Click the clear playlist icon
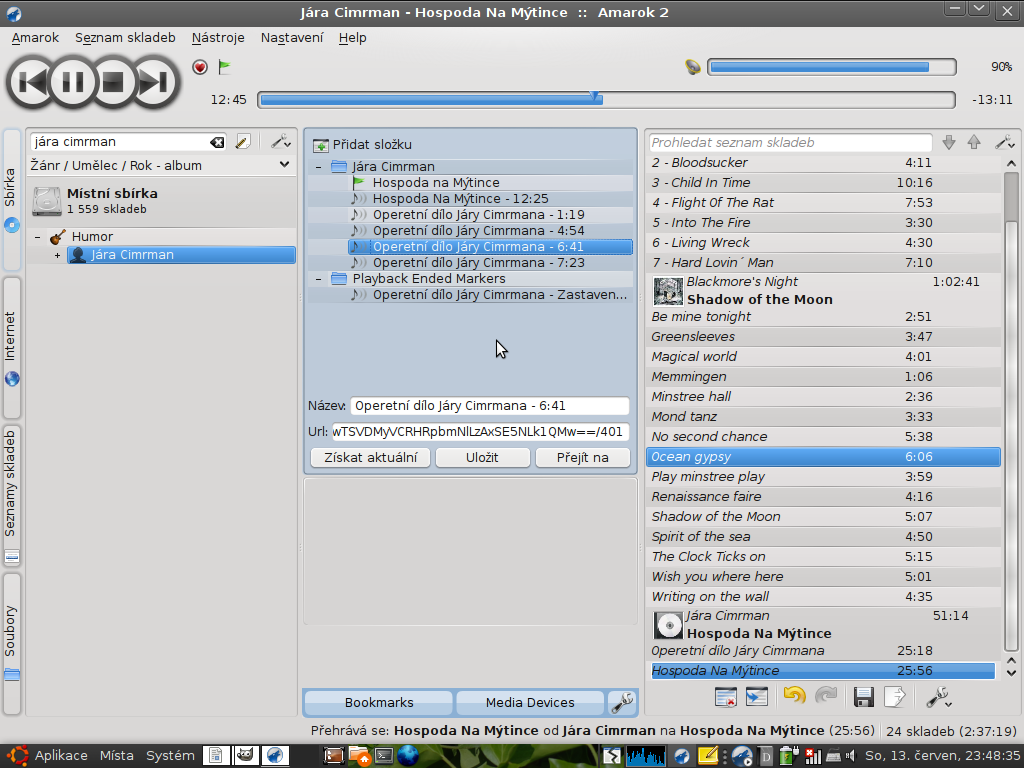Viewport: 1024px width, 768px height. tap(726, 697)
